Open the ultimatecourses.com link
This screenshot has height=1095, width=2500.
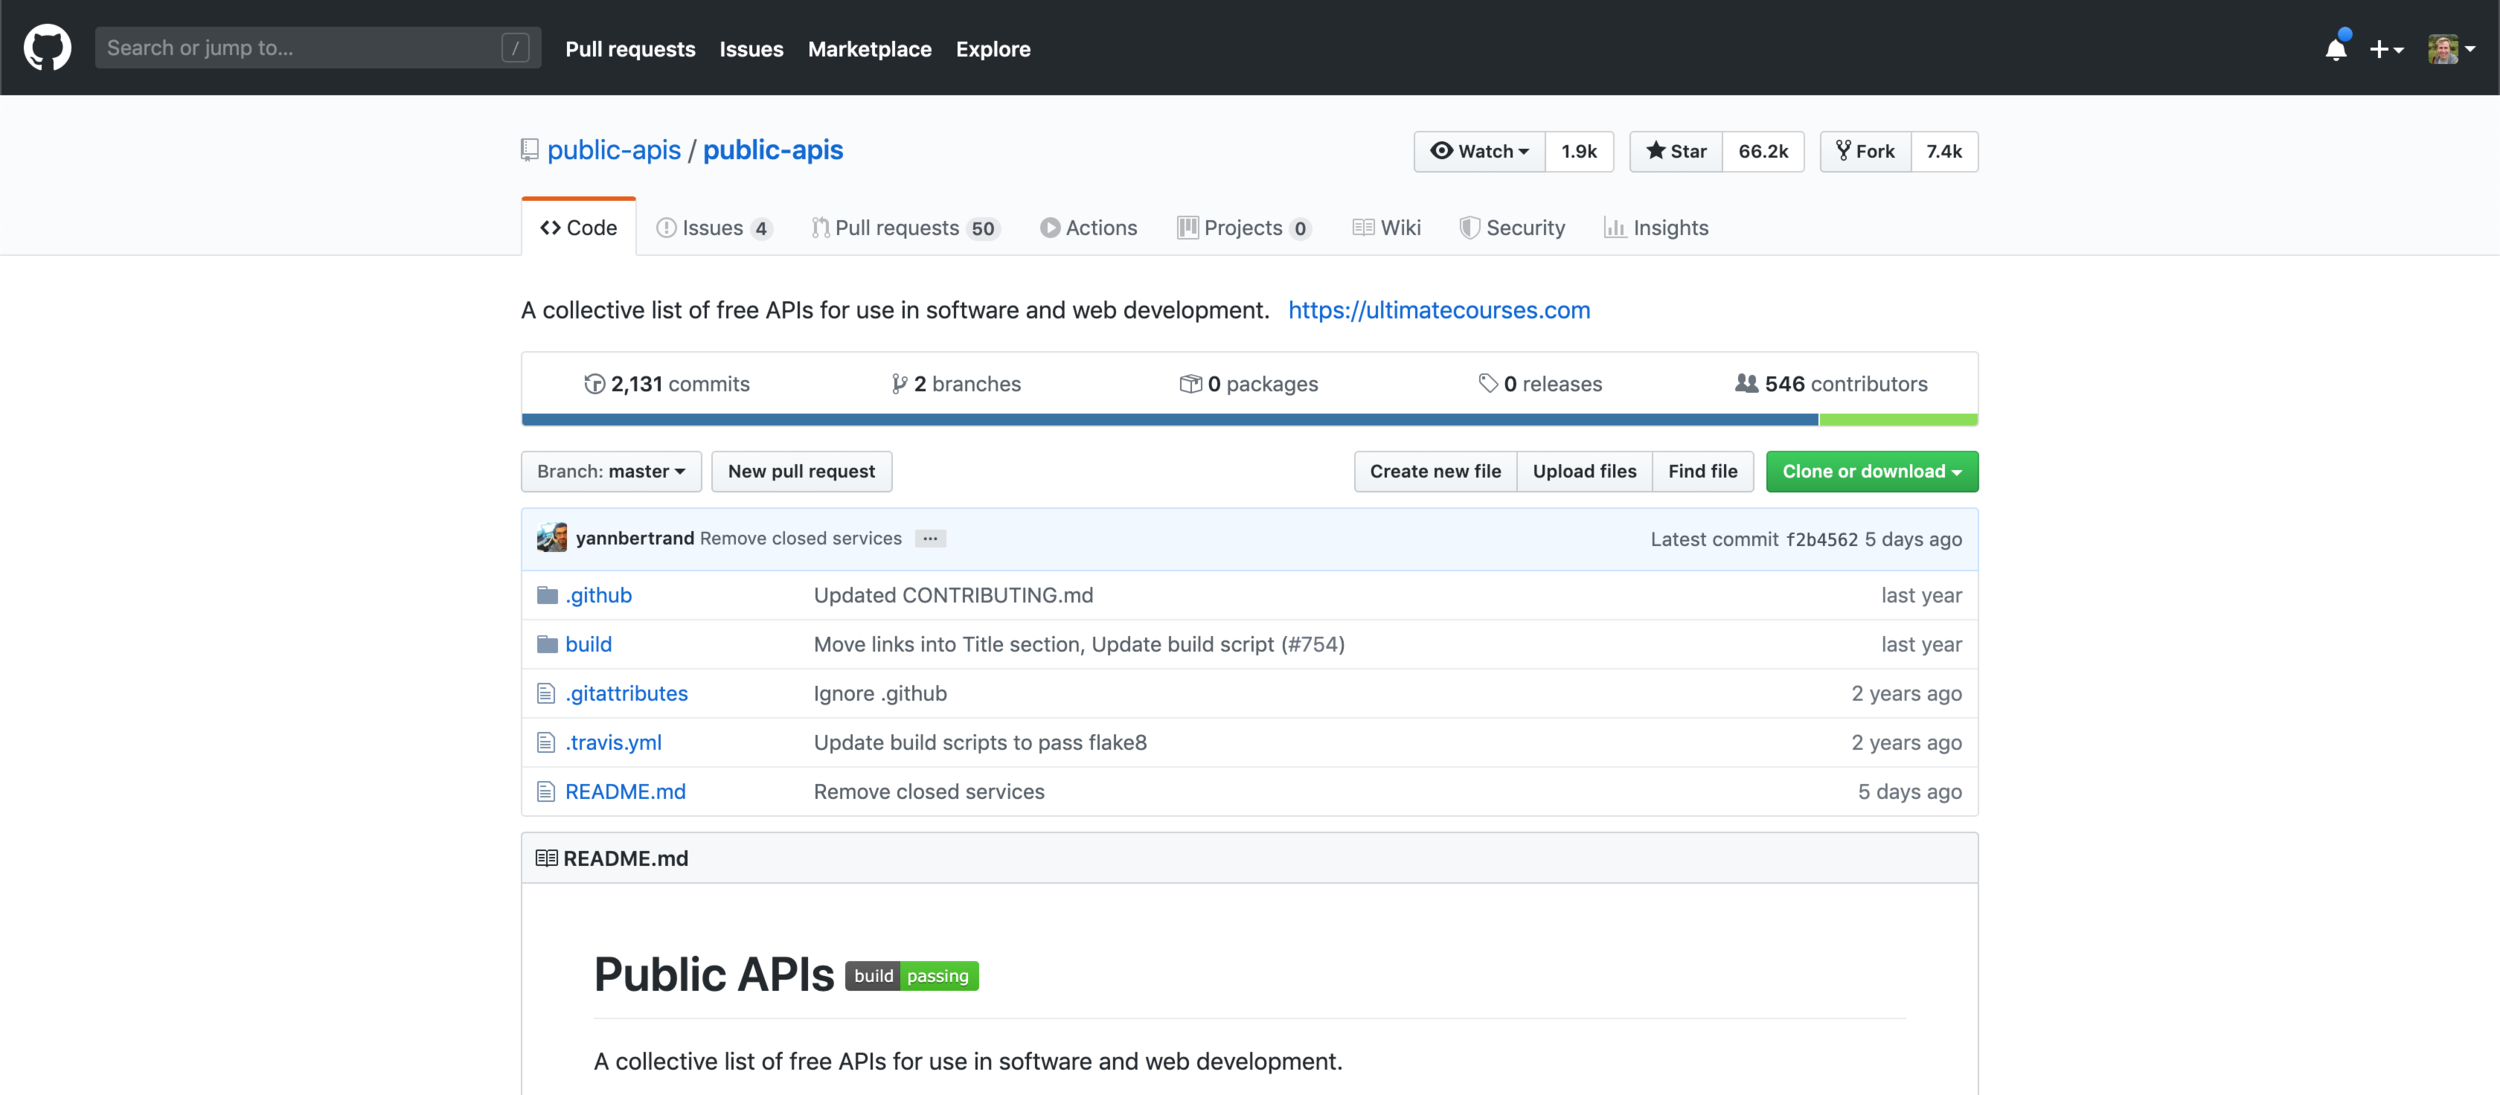pos(1438,310)
